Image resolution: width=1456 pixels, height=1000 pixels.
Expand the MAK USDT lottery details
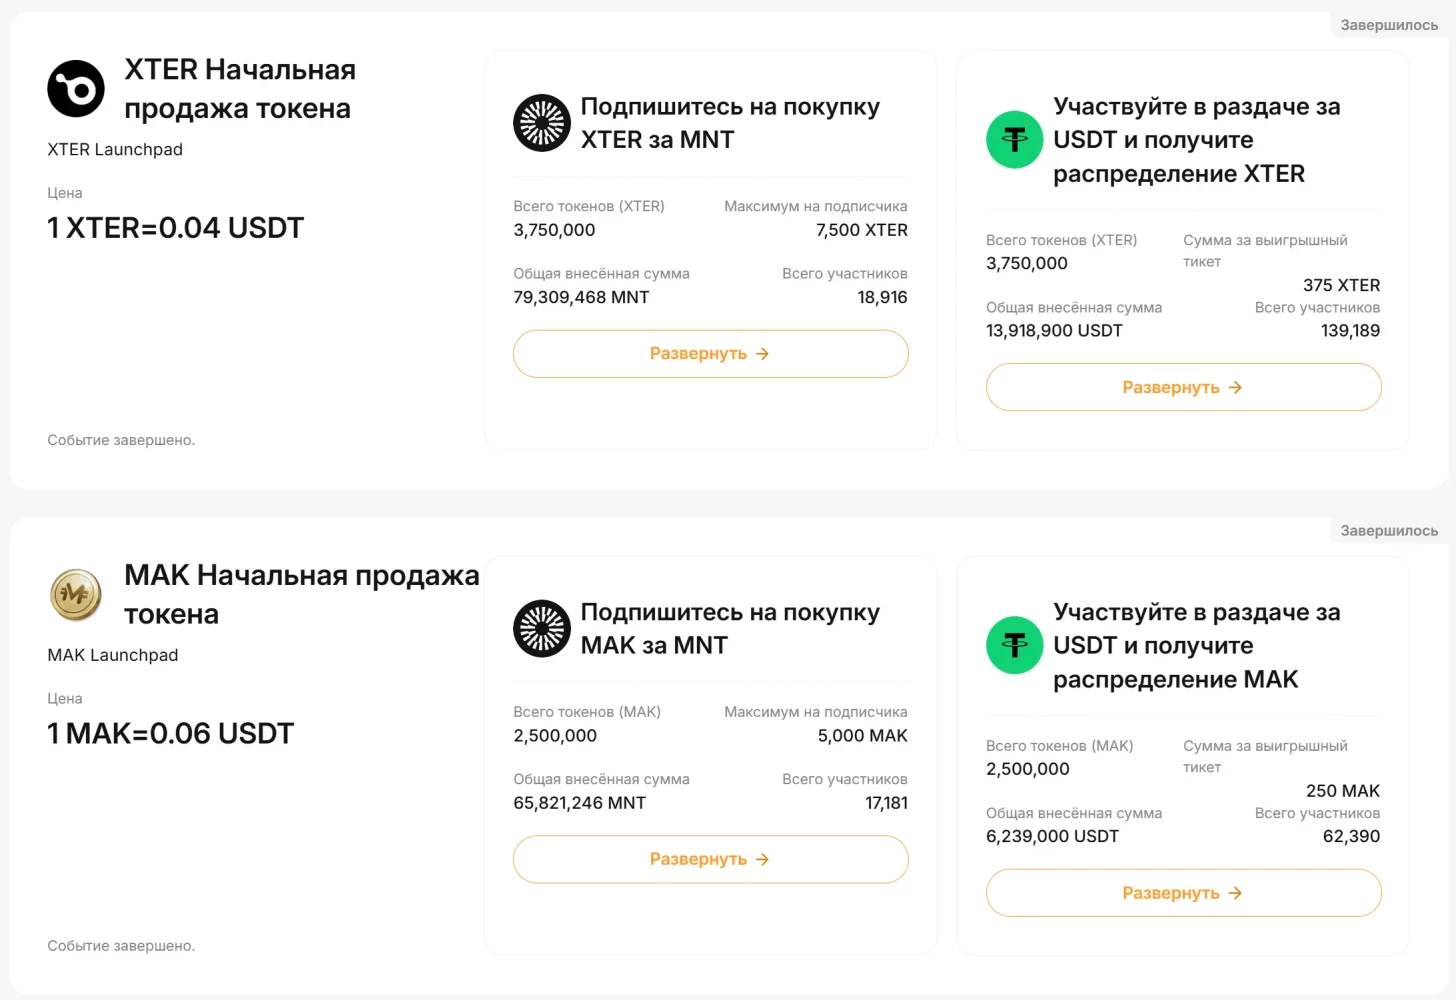[1183, 893]
